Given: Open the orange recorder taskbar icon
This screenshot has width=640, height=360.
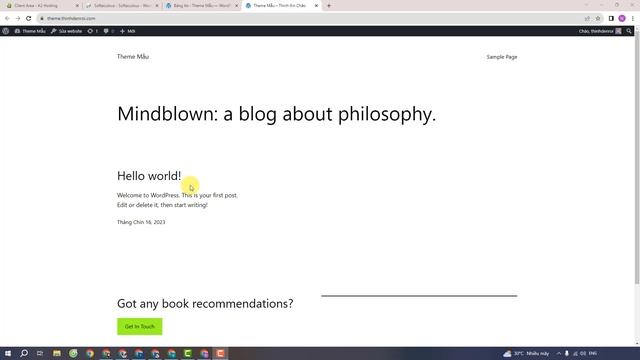Looking at the screenshot, I should tap(220, 353).
